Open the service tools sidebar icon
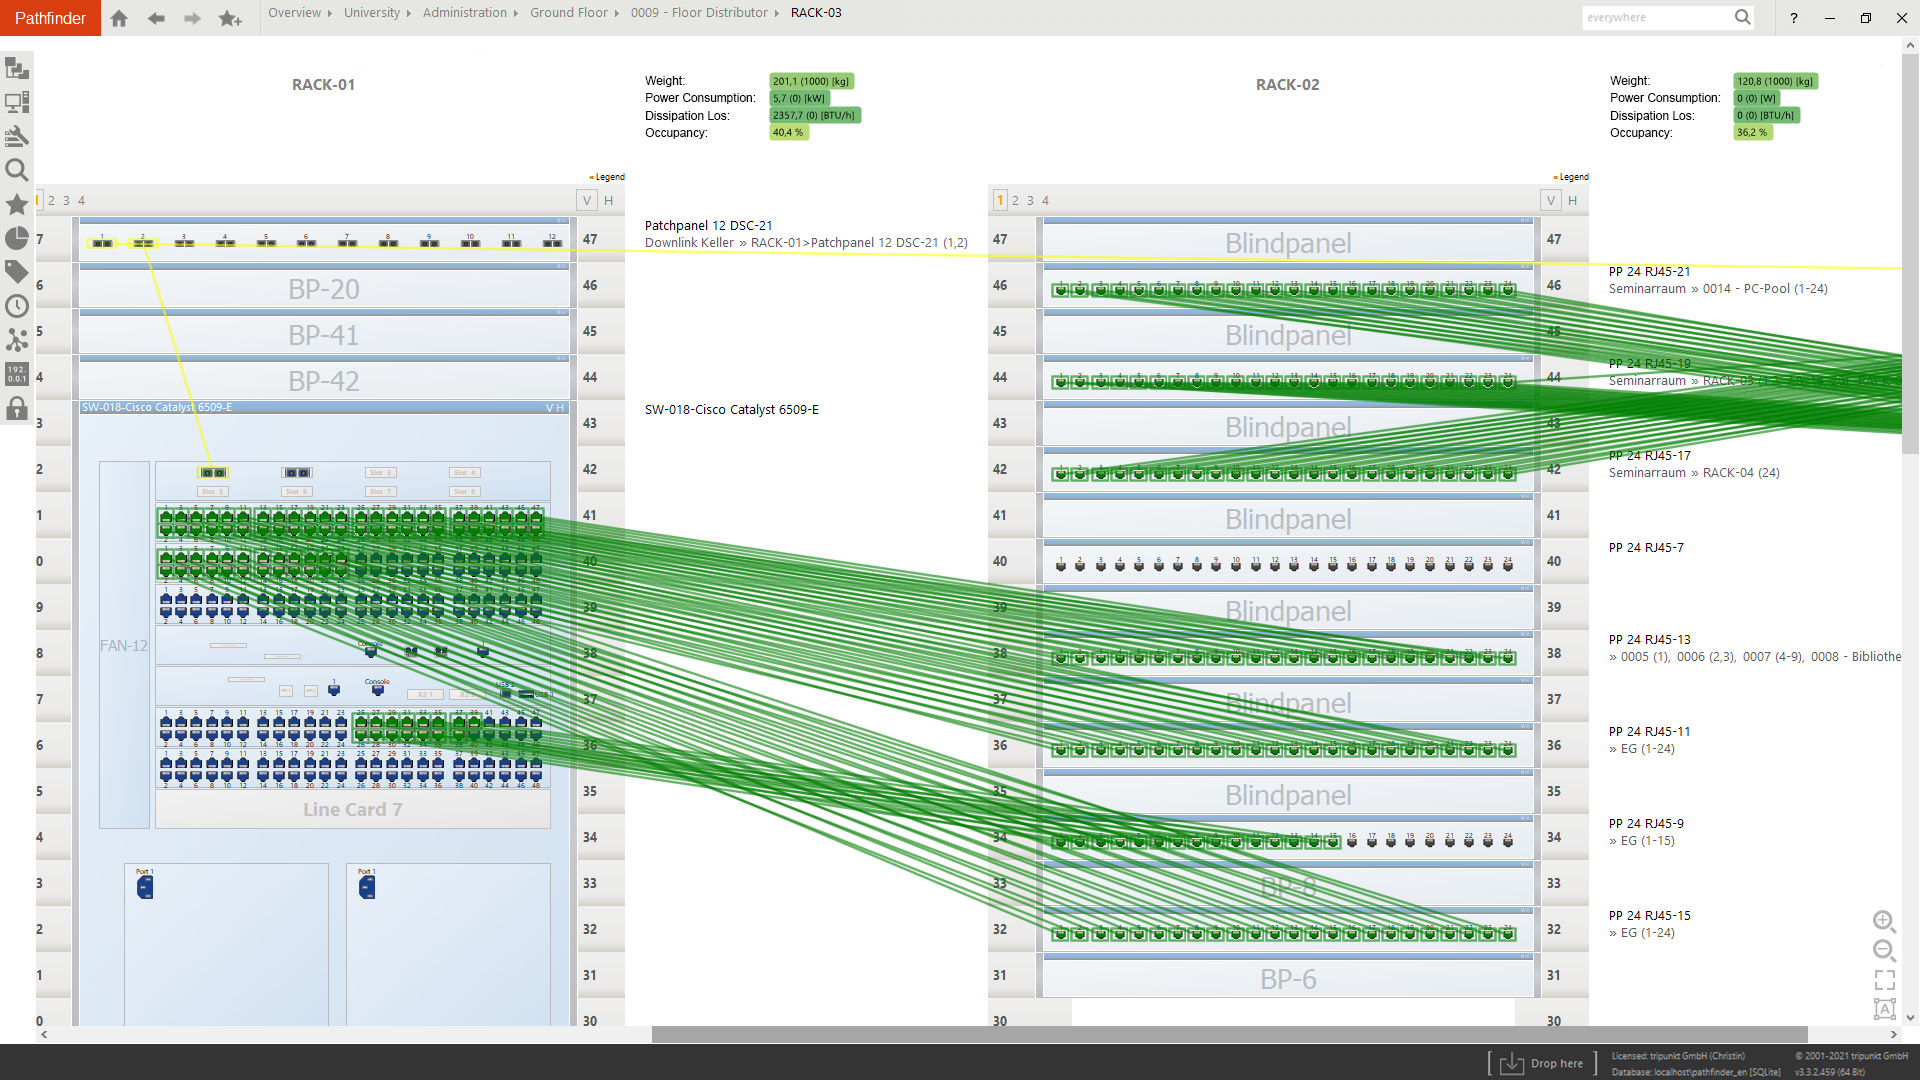 coord(16,135)
